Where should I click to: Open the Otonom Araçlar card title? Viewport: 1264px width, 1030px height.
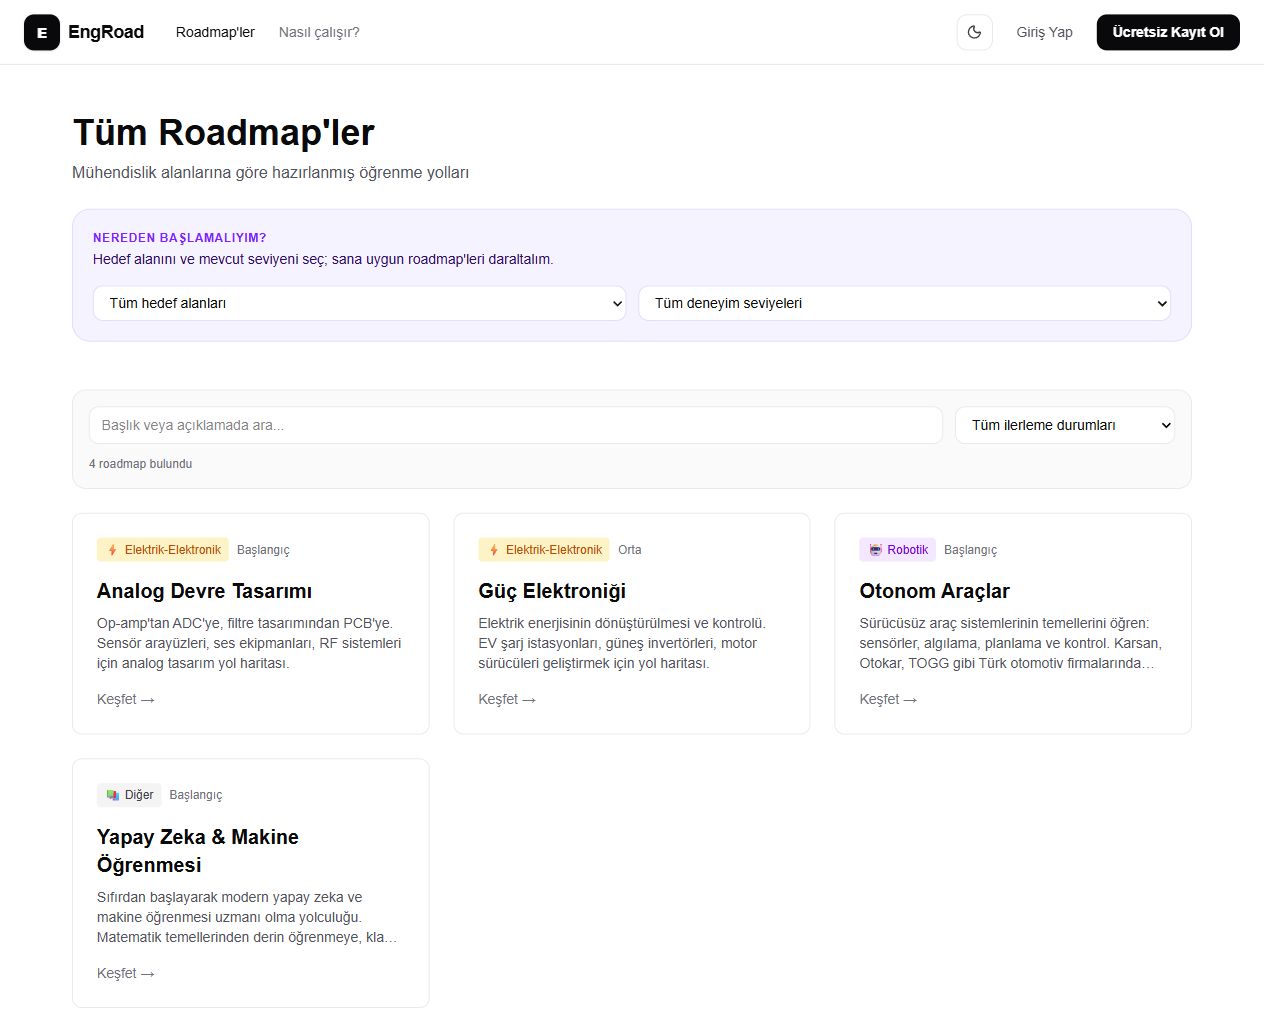click(935, 591)
